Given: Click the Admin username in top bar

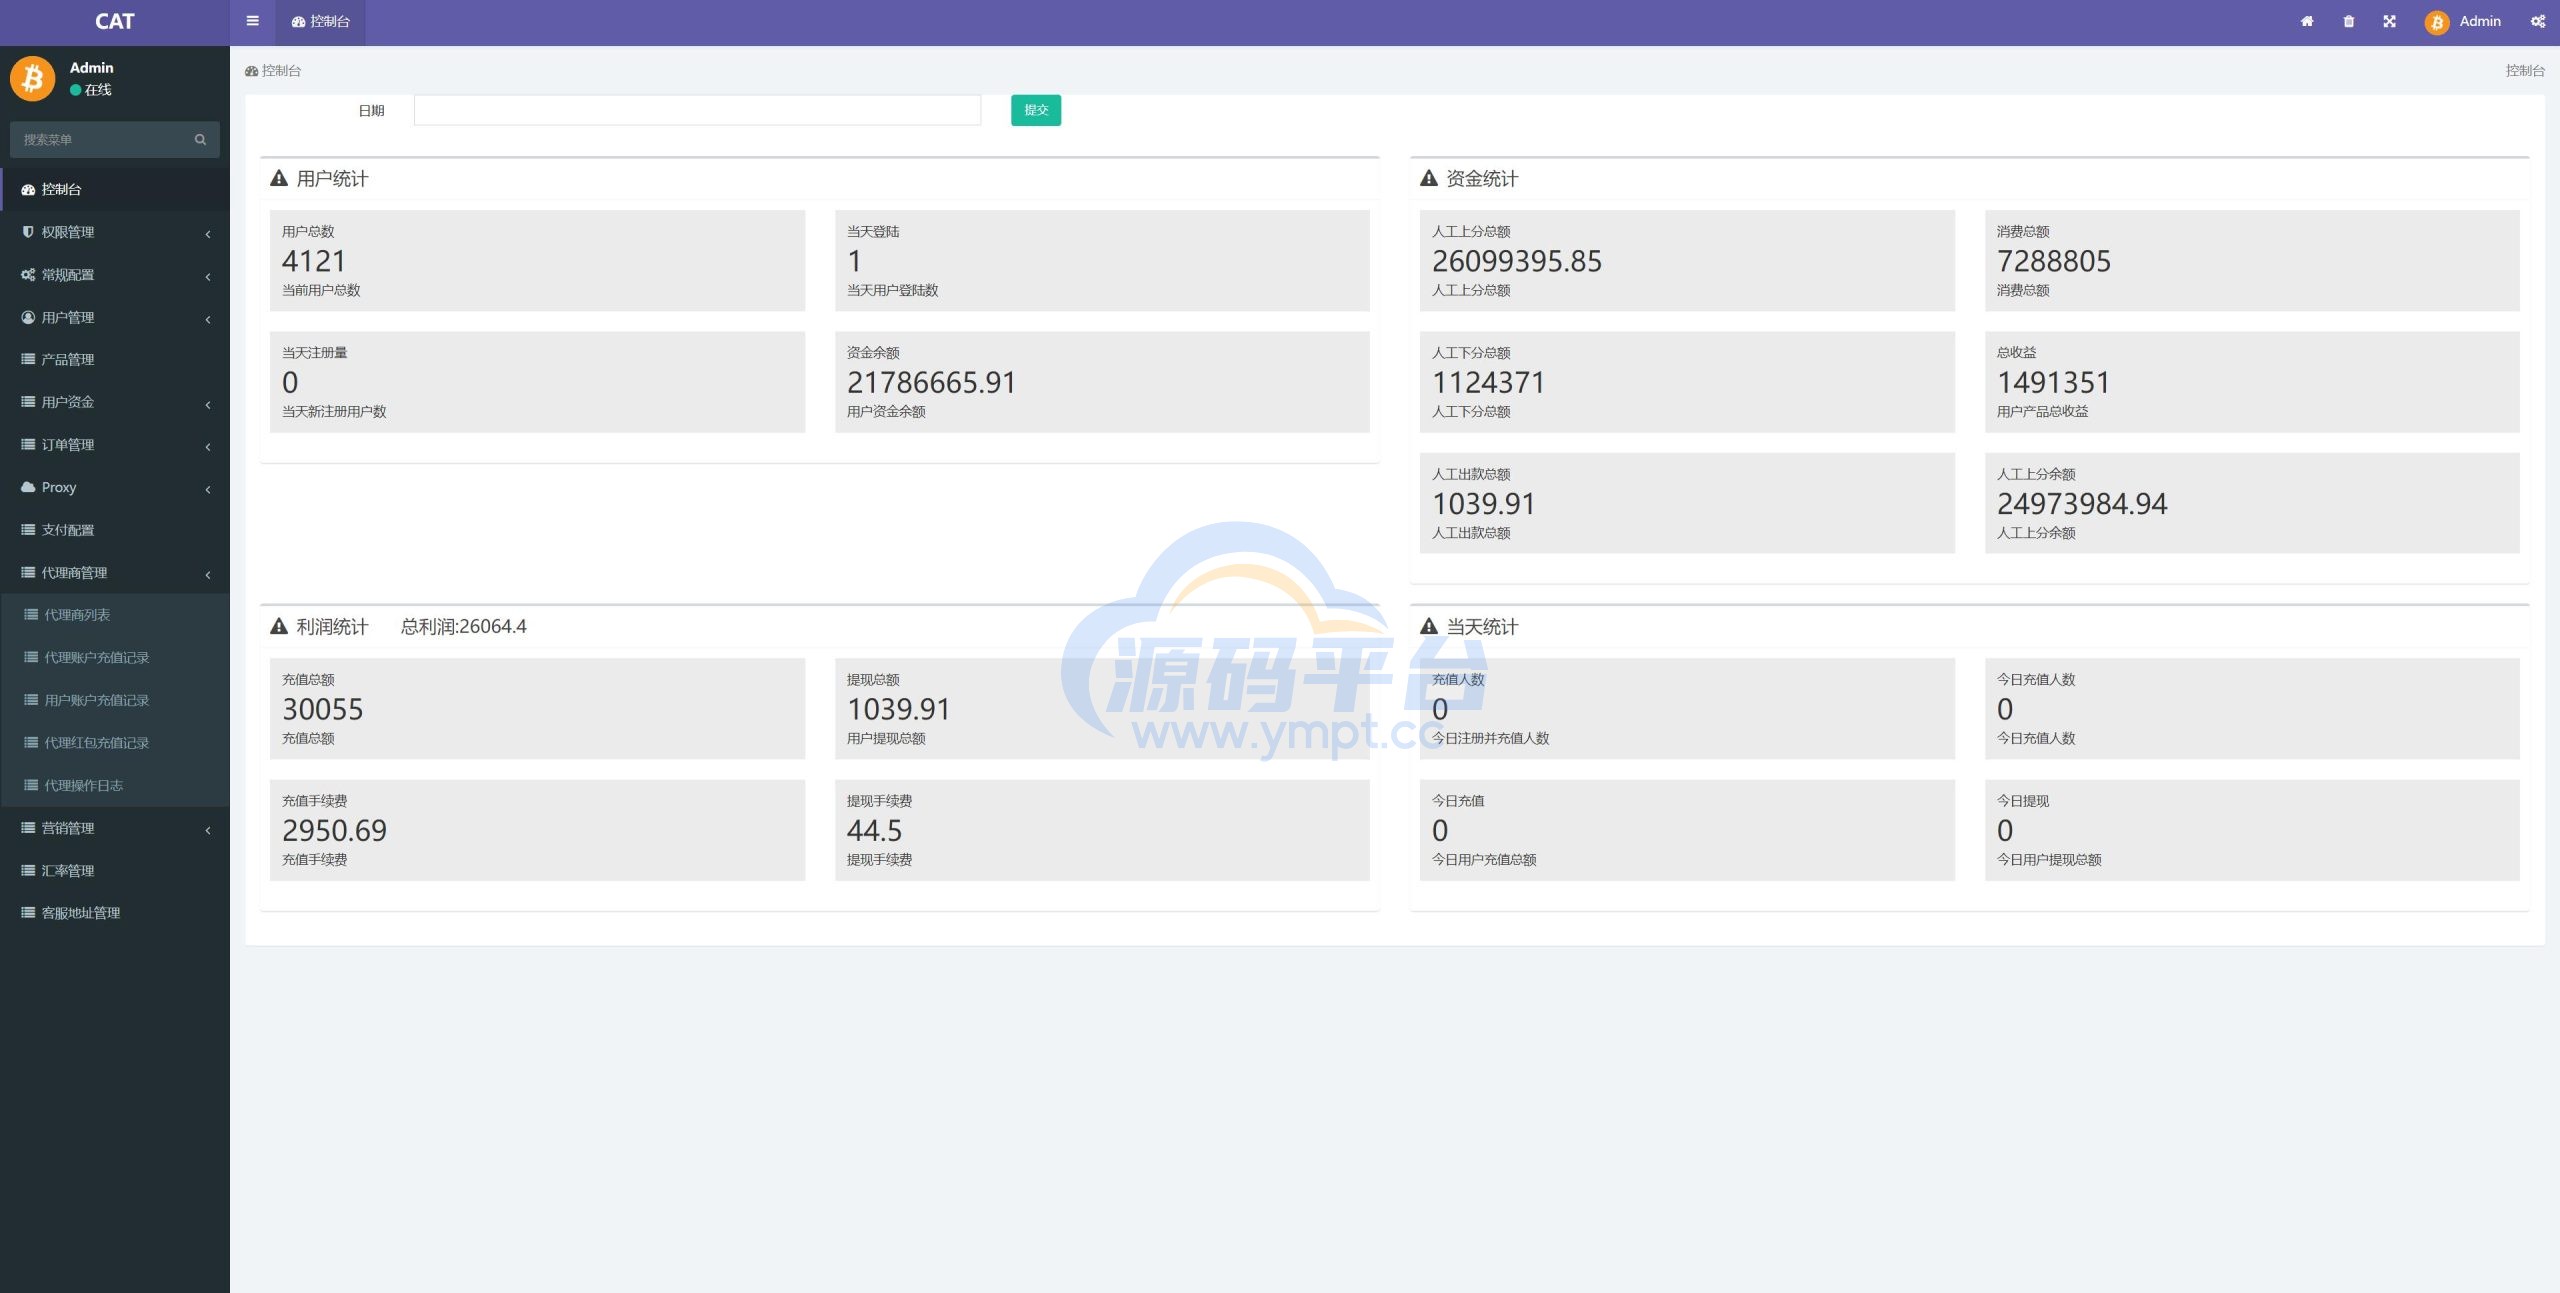Looking at the screenshot, I should click(2480, 21).
